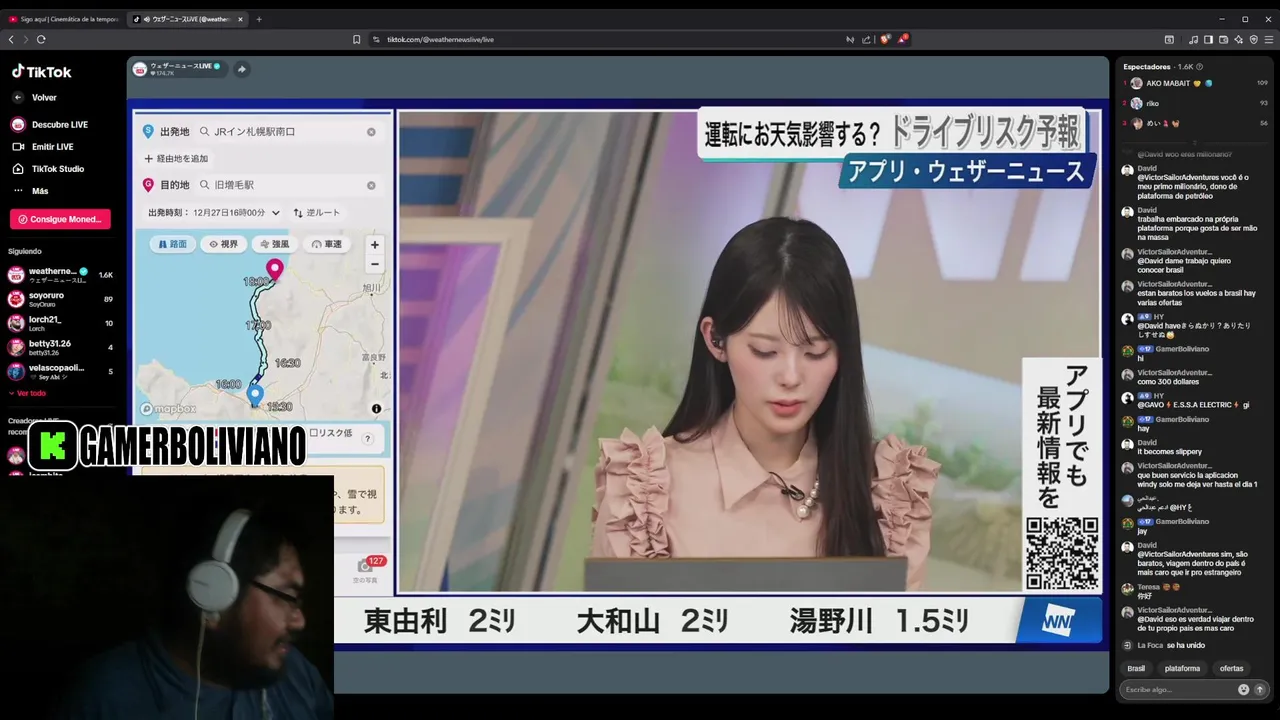Screen dimensions: 1280x720
Task: Open the emoji picker in chat
Action: click(1243, 689)
